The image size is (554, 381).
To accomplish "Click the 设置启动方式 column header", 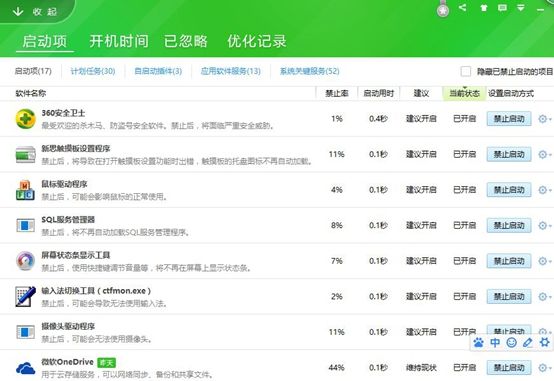I will (511, 93).
